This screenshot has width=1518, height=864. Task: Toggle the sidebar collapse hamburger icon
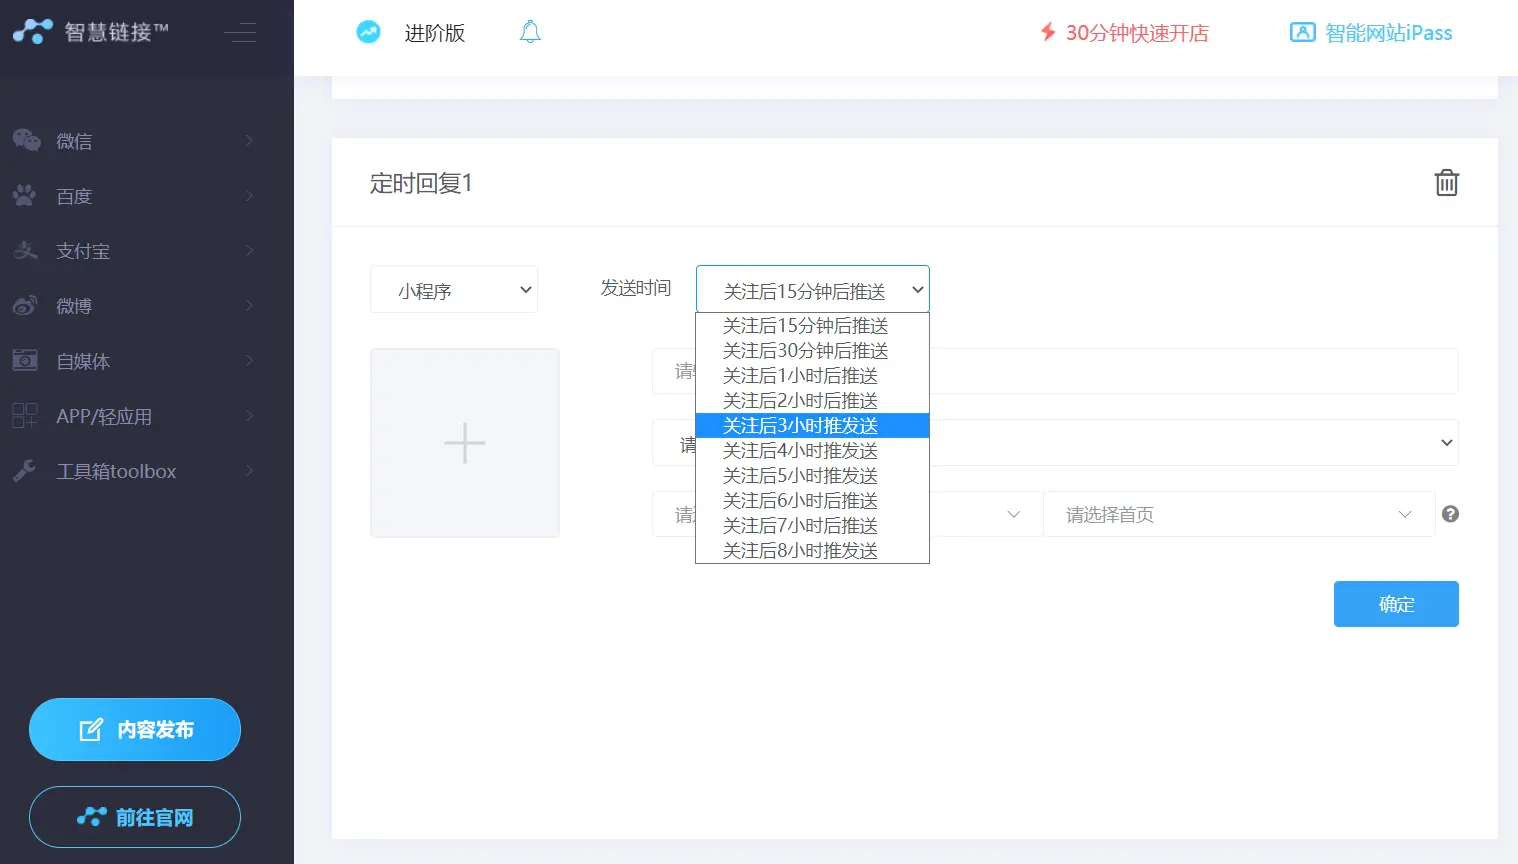[240, 33]
